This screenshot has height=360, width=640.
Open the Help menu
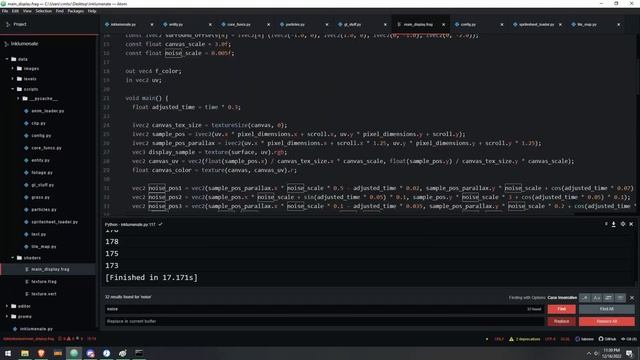click(92, 11)
